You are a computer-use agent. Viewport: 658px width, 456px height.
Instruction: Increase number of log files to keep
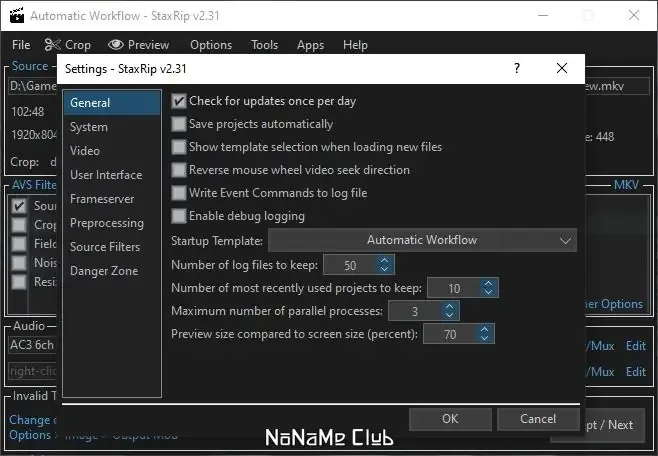(x=384, y=261)
